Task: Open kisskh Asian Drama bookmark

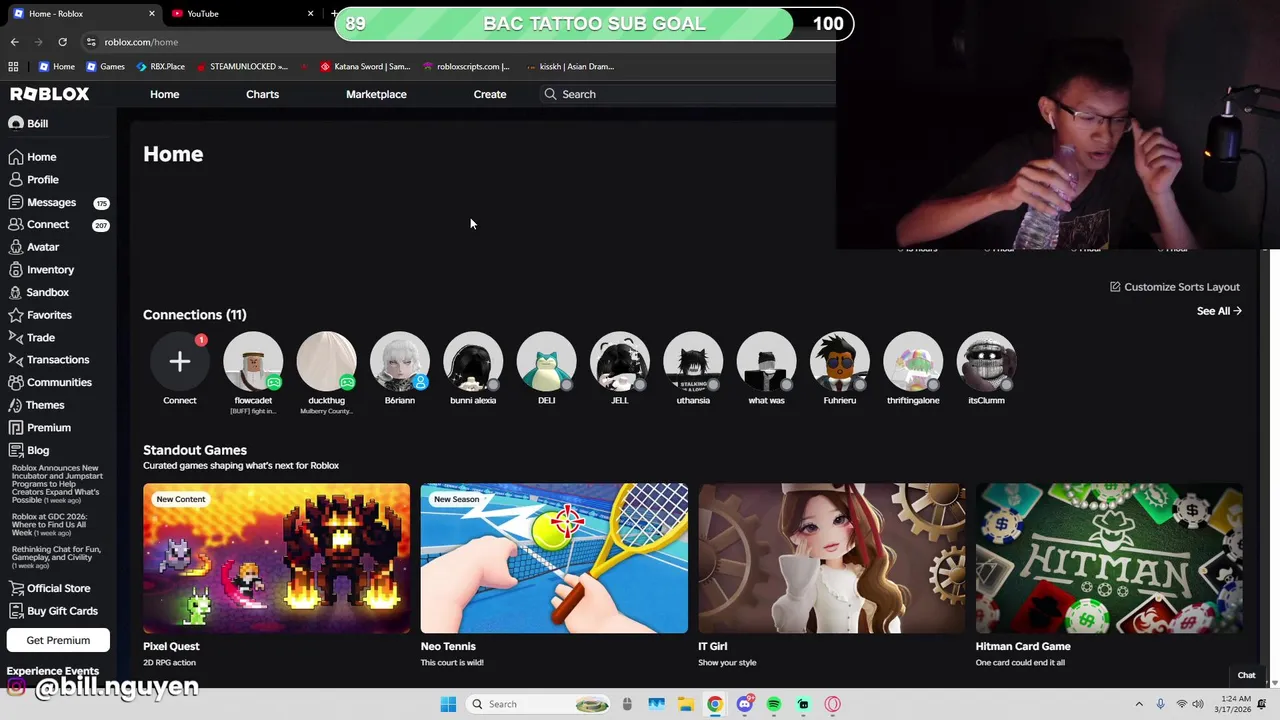Action: [x=570, y=67]
